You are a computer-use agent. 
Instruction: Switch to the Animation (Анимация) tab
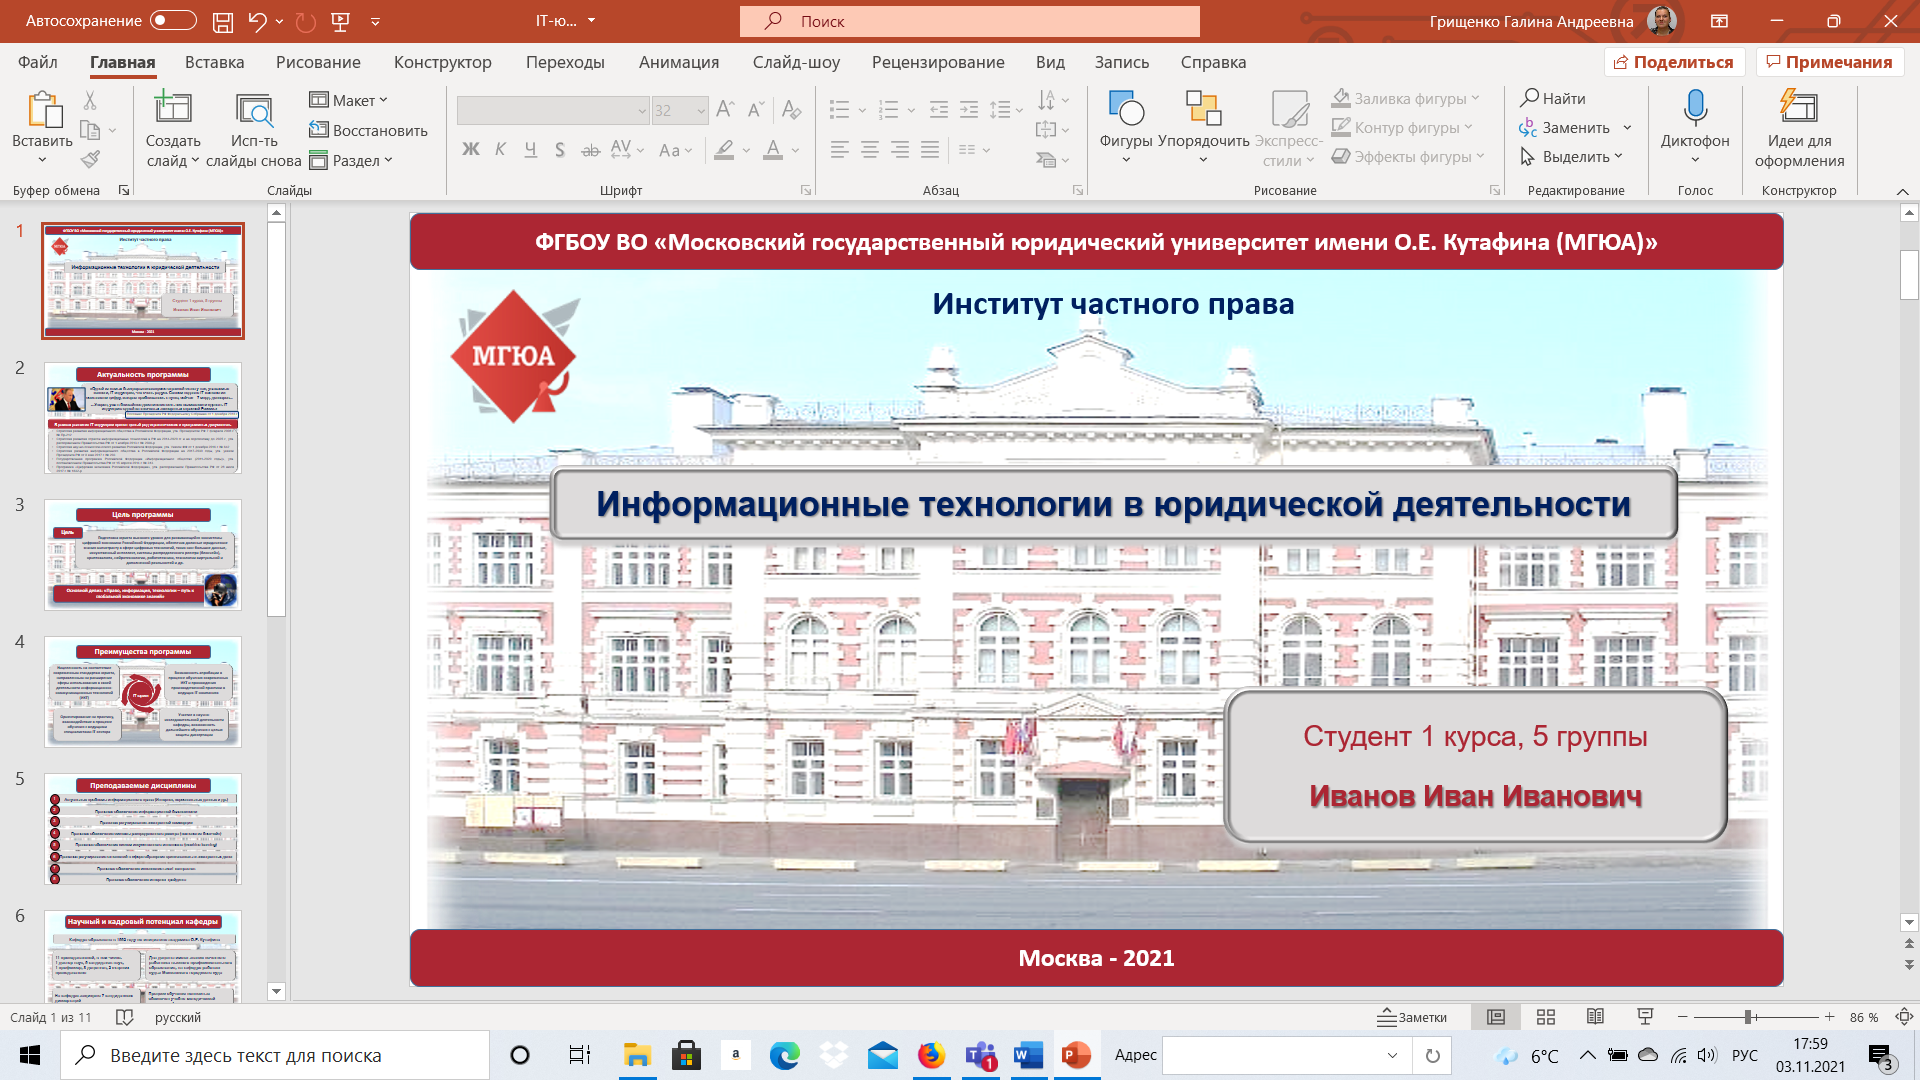click(679, 62)
